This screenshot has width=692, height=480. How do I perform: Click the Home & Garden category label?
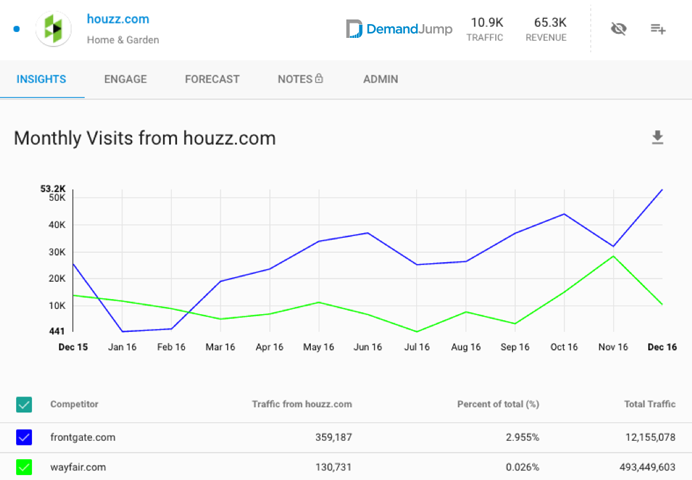coord(123,40)
